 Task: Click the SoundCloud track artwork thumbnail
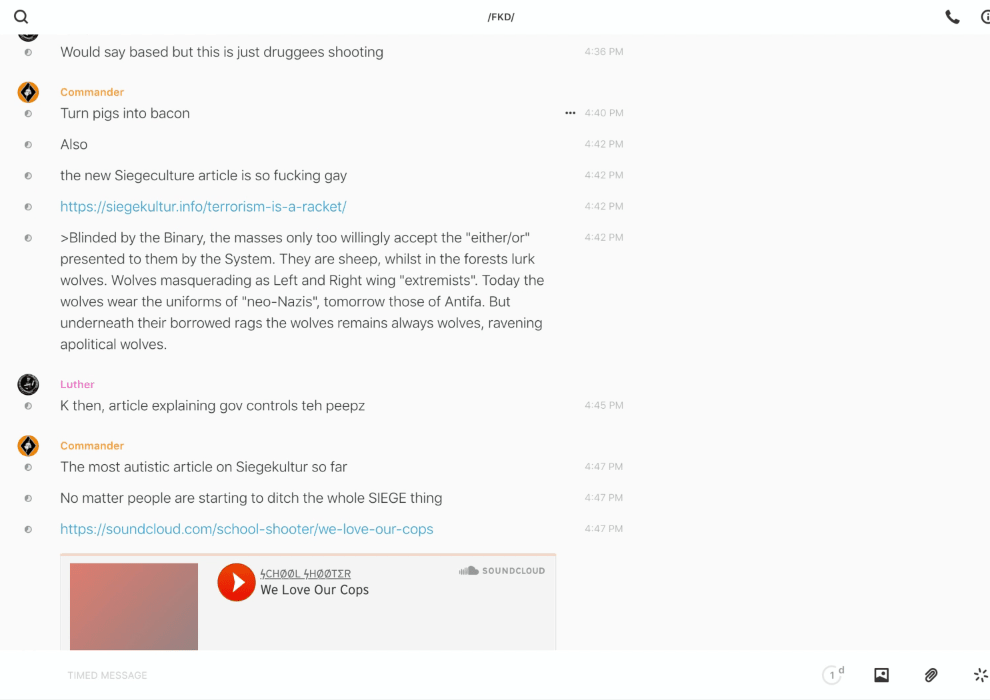coord(134,606)
